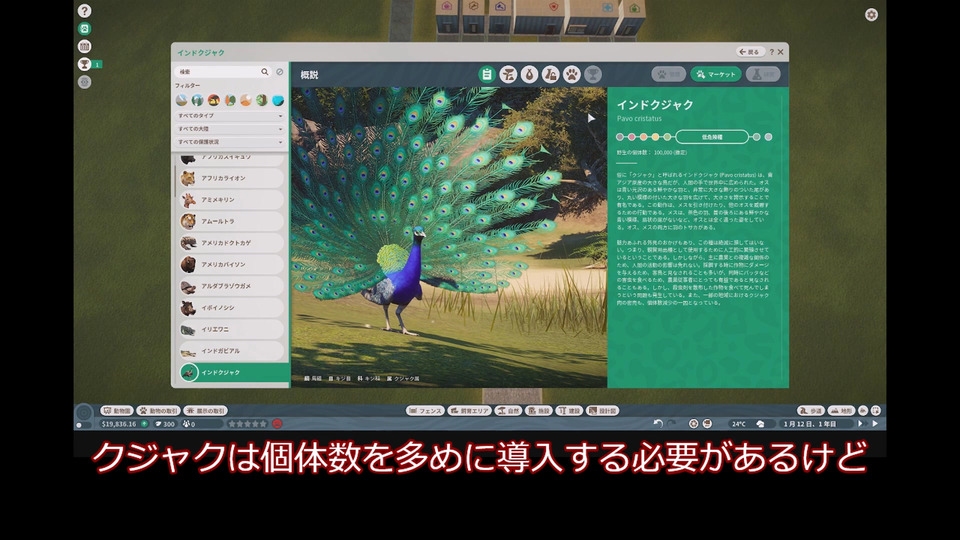Click the 低危険種 conservation status pill
The image size is (960, 540).
[x=712, y=137]
